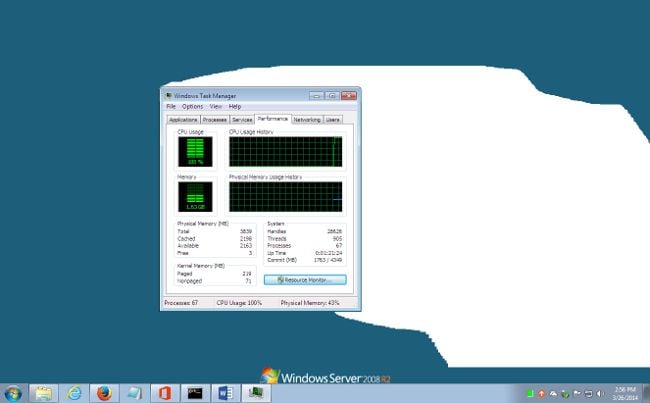This screenshot has width=650, height=403.
Task: Switch to the Services tab
Action: [x=242, y=119]
